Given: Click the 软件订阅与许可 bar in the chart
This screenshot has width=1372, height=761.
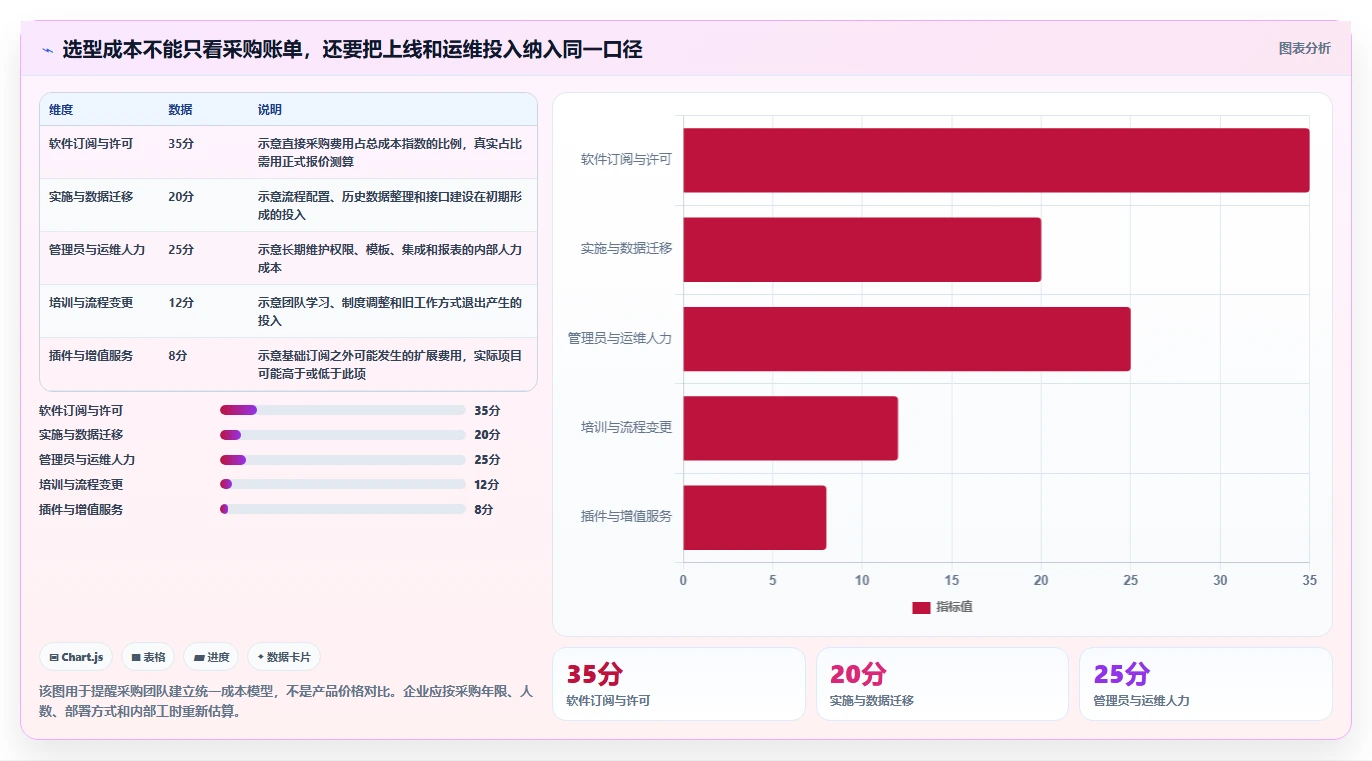Looking at the screenshot, I should tap(996, 160).
